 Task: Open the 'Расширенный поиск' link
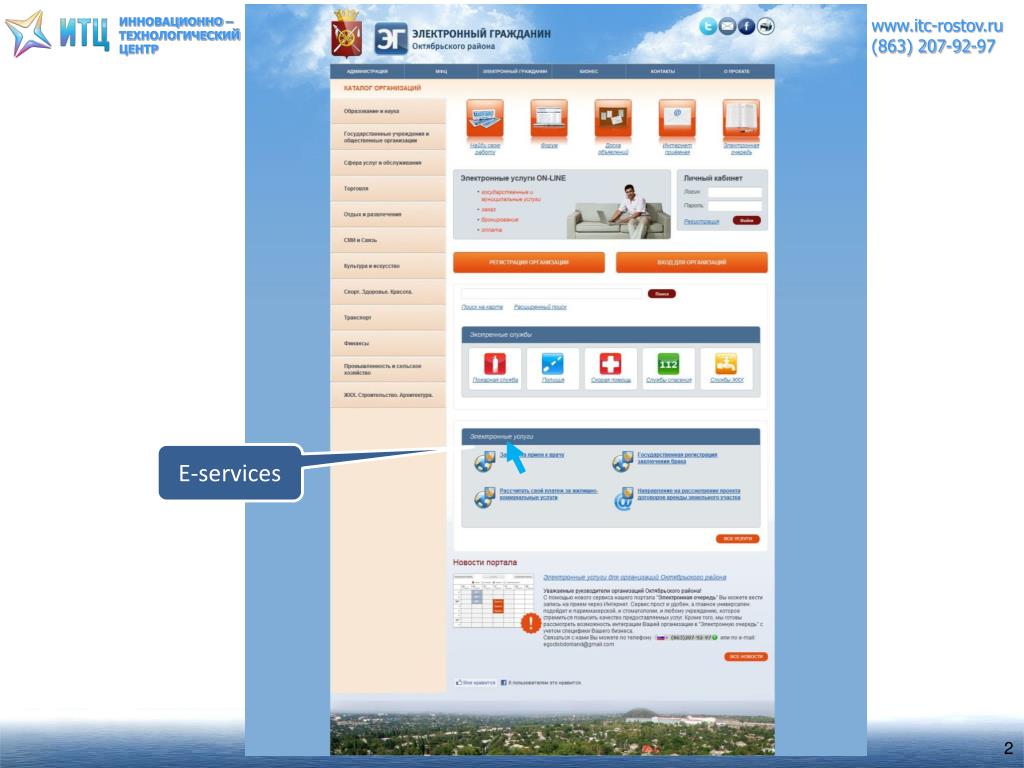pos(540,307)
